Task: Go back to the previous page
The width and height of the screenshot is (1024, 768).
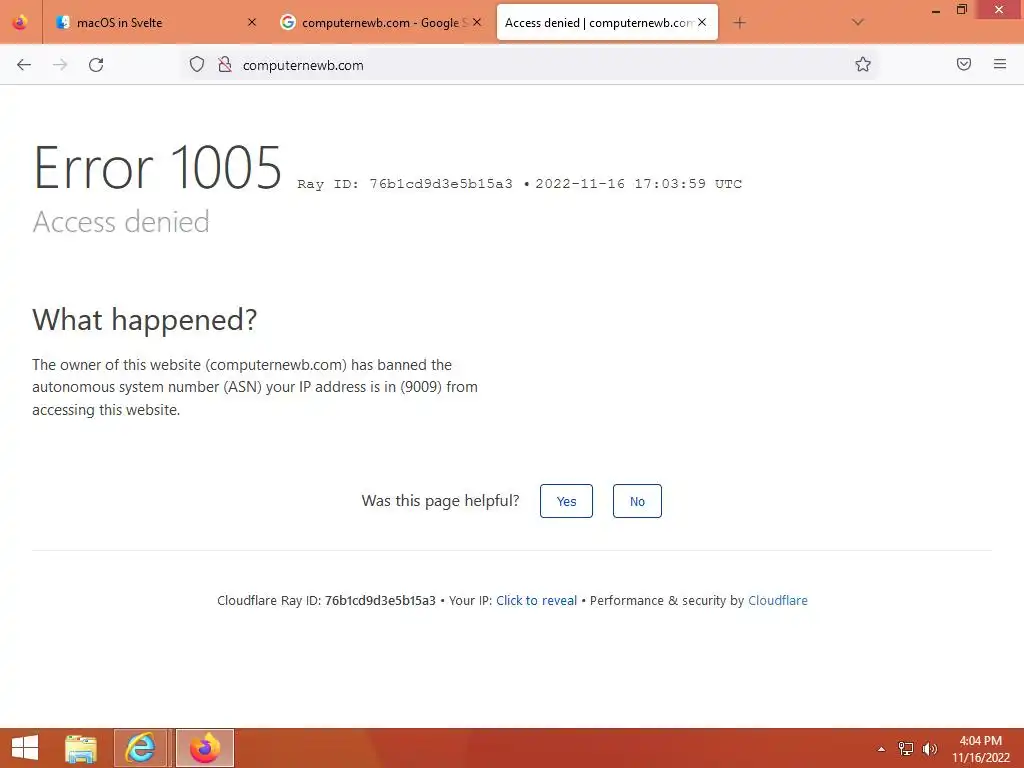Action: 24,65
